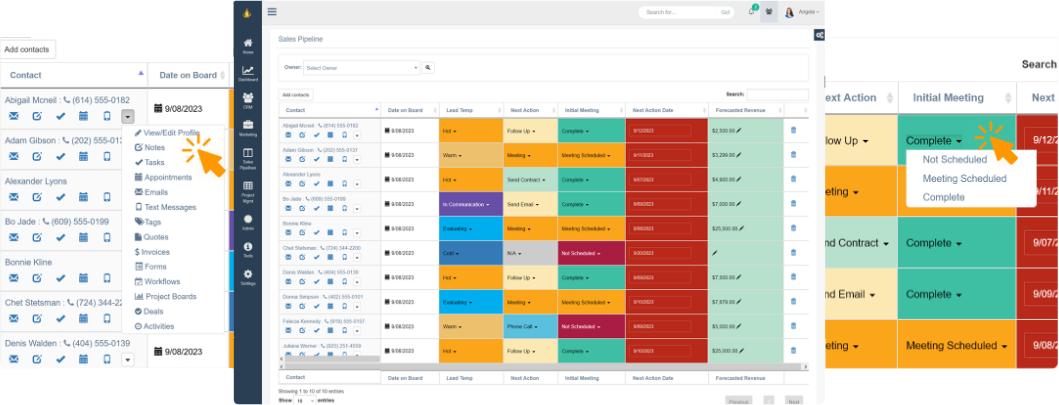Open Admin in the sidebar
The width and height of the screenshot is (1059, 405).
[248, 222]
